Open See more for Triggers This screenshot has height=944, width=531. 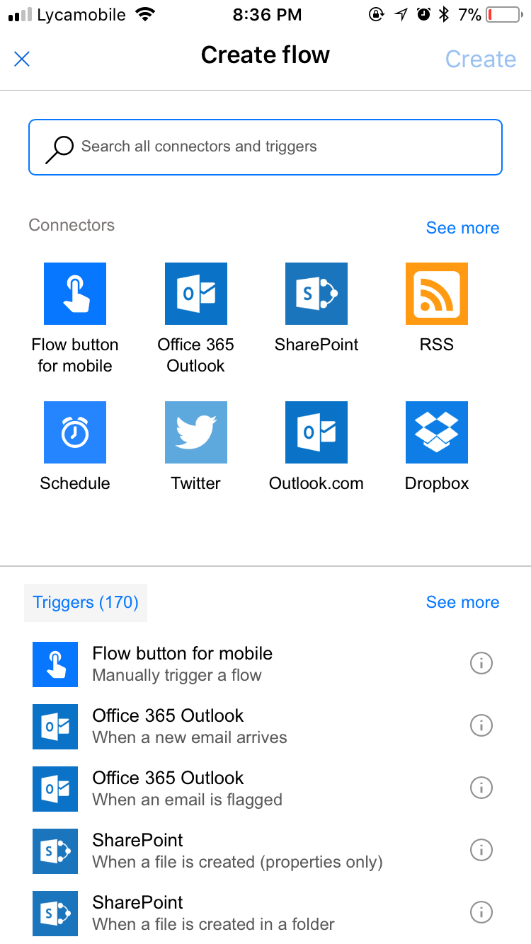pos(462,602)
